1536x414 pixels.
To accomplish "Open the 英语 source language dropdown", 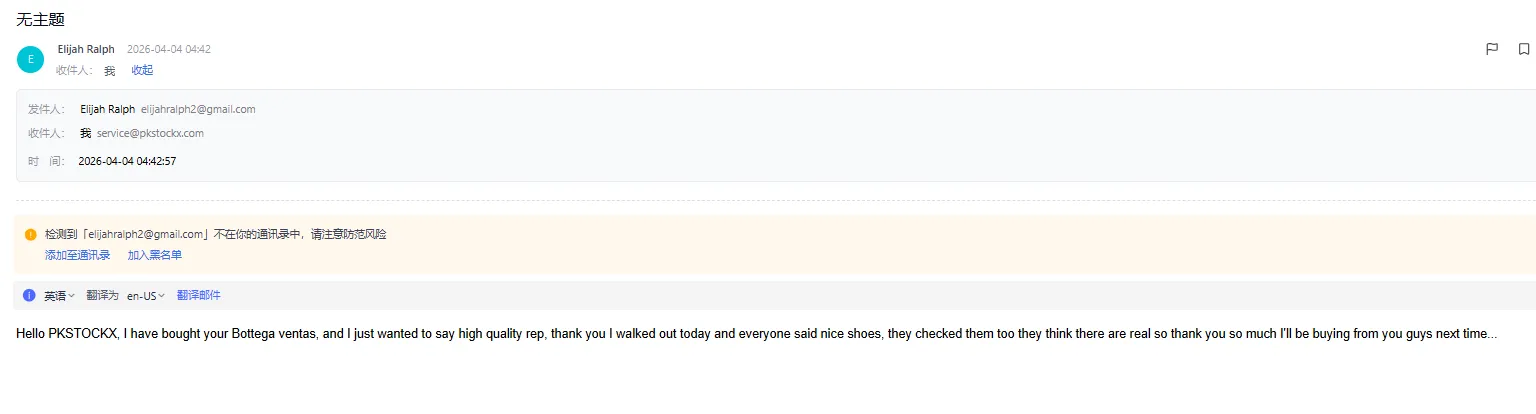I will (59, 296).
